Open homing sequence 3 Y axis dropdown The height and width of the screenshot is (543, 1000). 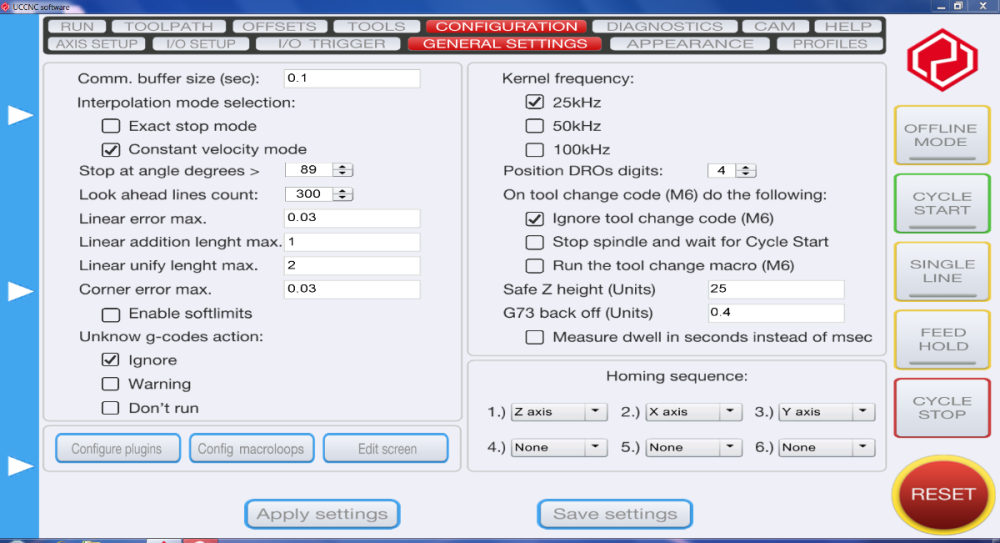[827, 412]
